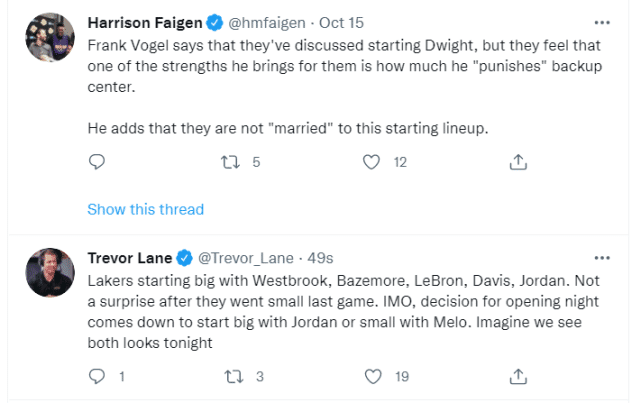
Task: Open Harrison Faigen's profile picture
Action: pyautogui.click(x=49, y=38)
